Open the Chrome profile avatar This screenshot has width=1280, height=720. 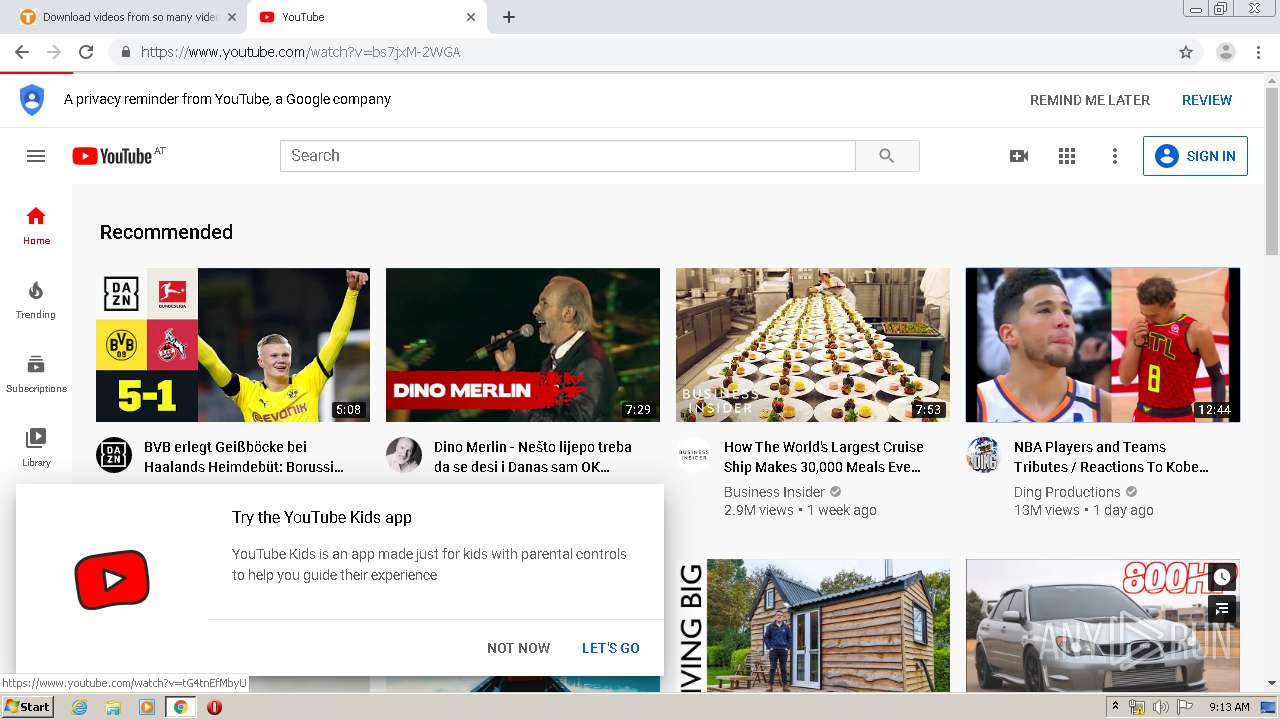point(1226,52)
